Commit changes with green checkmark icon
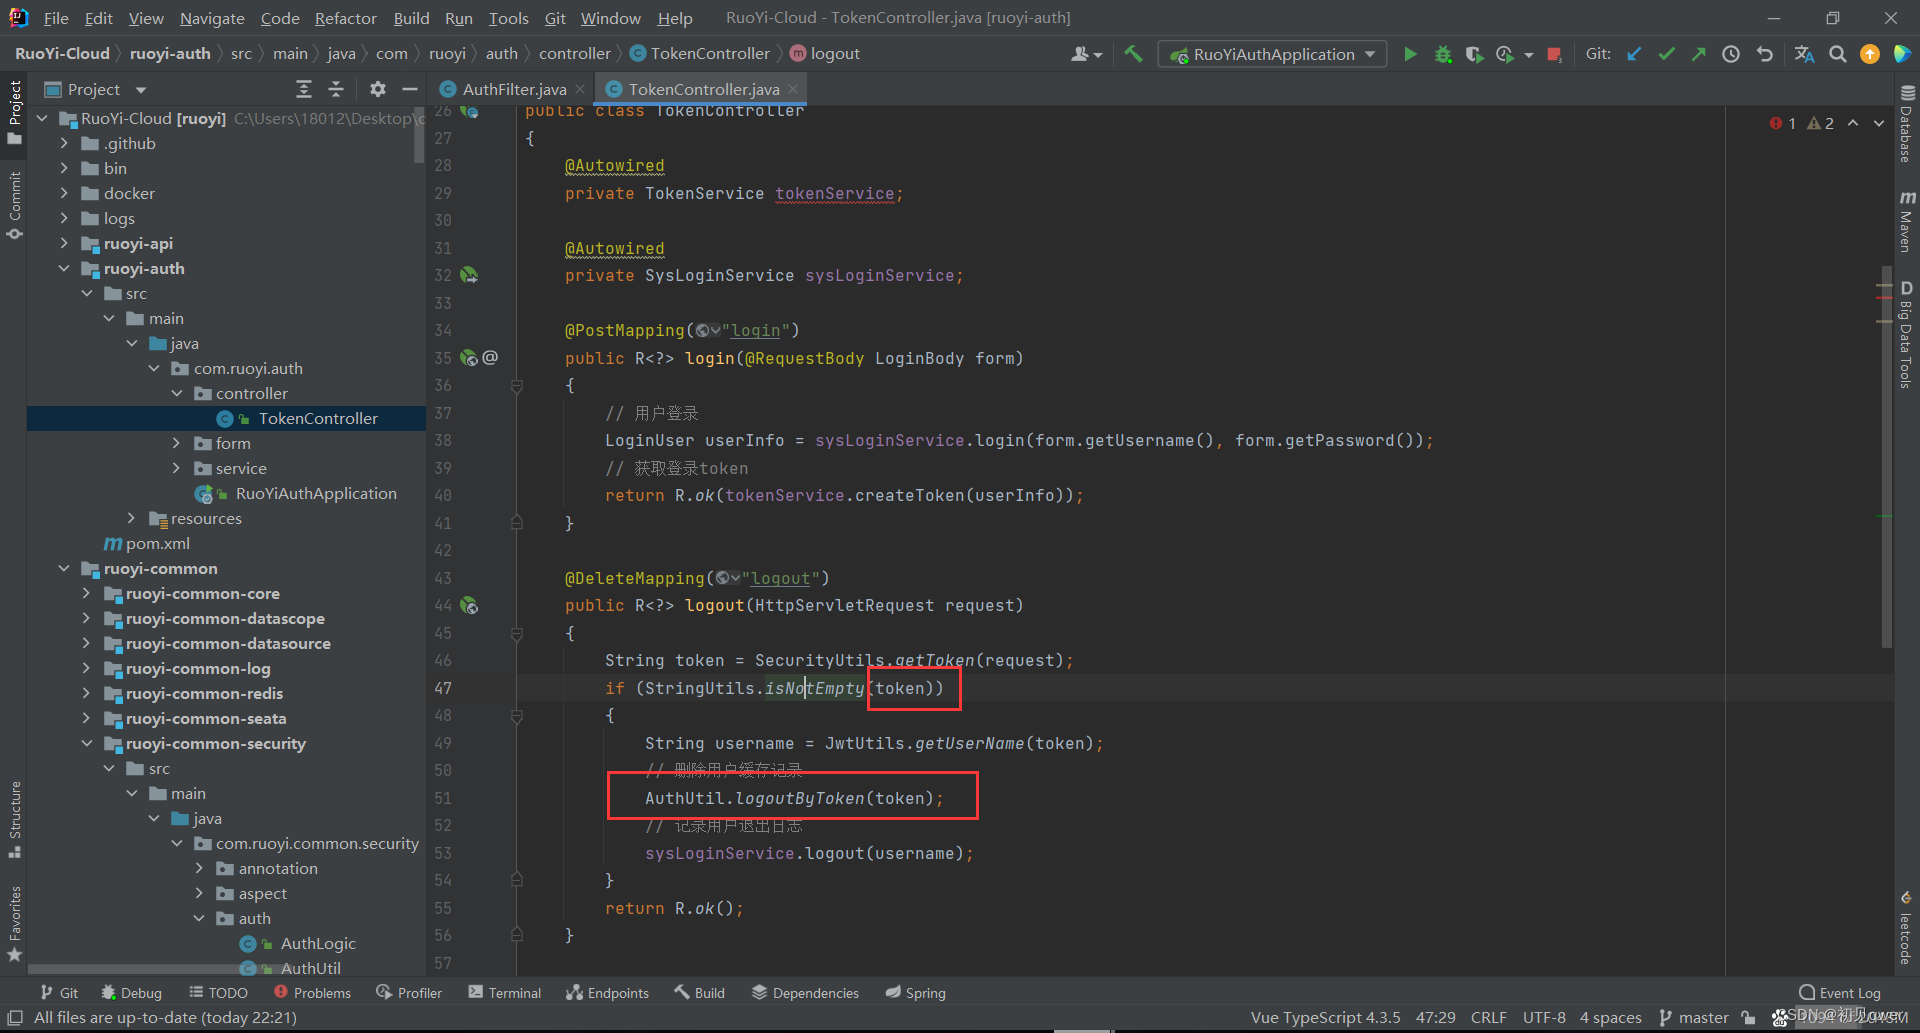Viewport: 1920px width, 1033px height. [x=1666, y=54]
